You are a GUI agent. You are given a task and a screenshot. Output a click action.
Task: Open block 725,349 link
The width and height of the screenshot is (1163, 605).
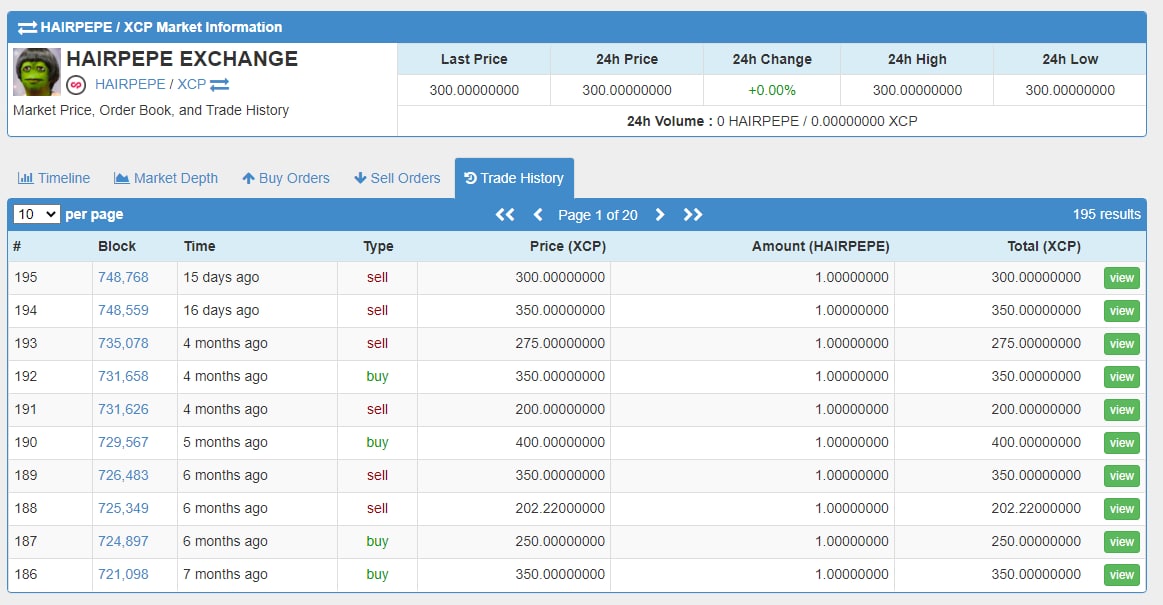(123, 509)
